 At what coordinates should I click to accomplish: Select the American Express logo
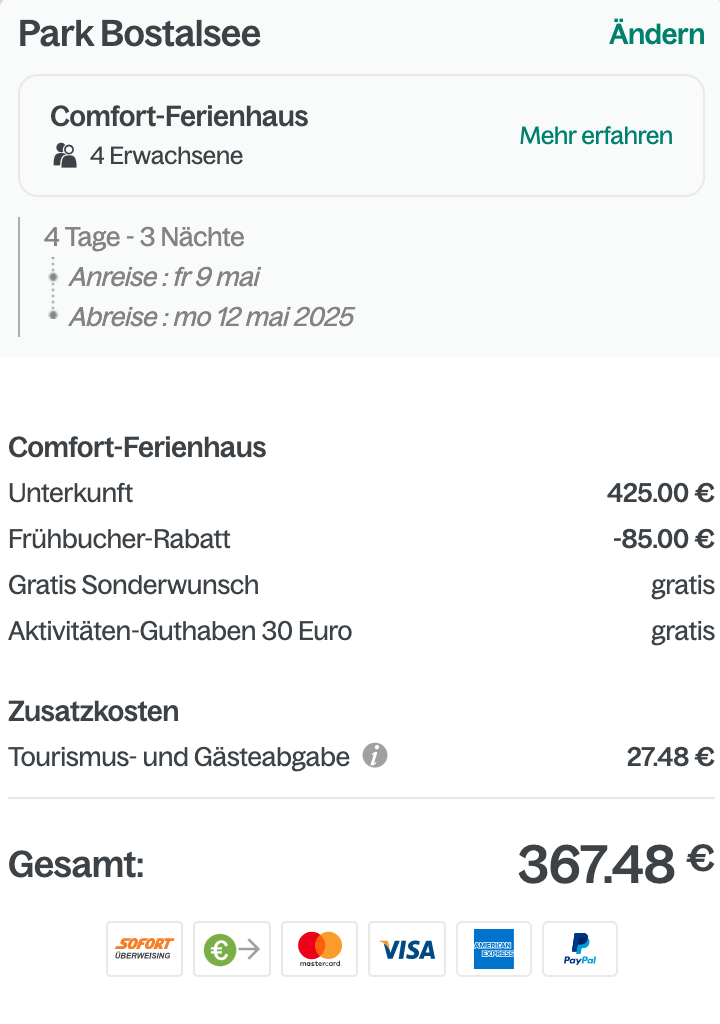point(494,949)
